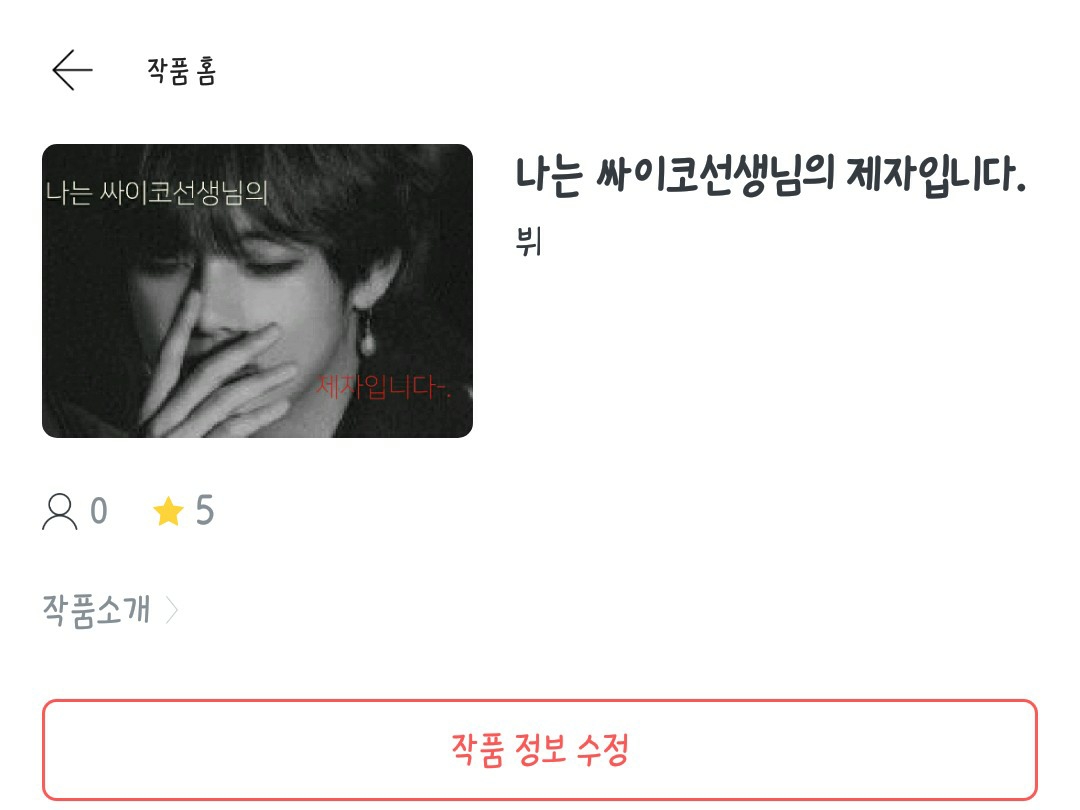Open author 뷔's profile name
The width and height of the screenshot is (1080, 810).
[x=529, y=242]
